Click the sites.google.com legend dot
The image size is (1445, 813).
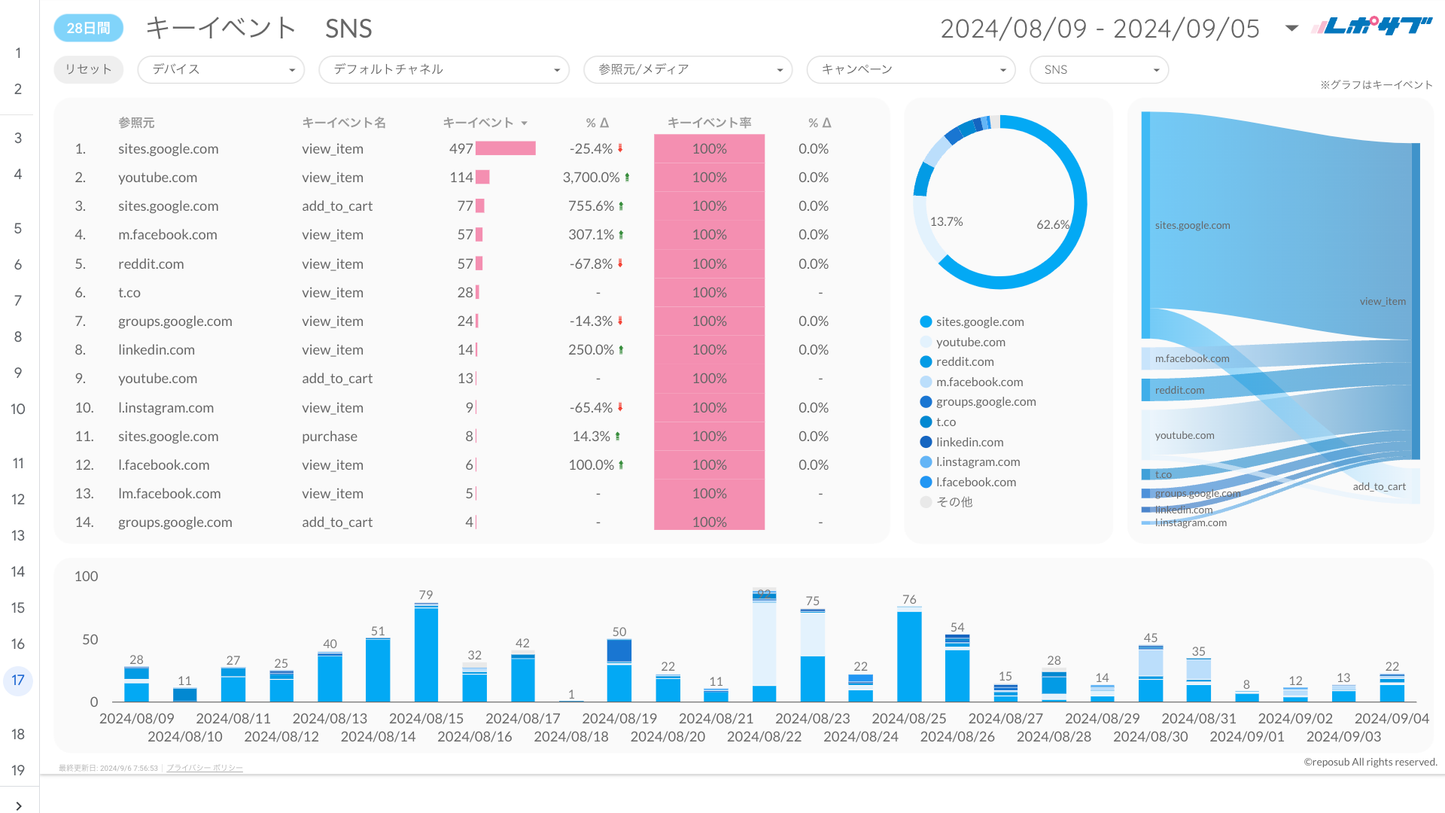pos(925,322)
